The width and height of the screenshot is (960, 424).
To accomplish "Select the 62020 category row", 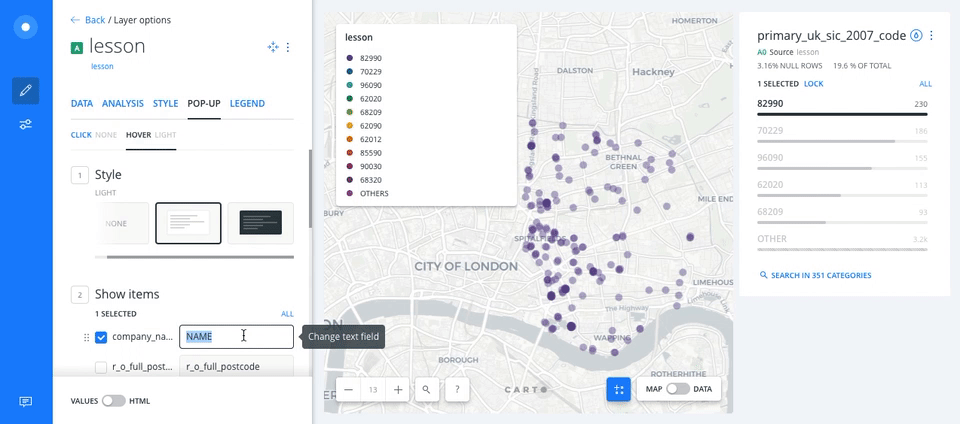I will point(842,188).
